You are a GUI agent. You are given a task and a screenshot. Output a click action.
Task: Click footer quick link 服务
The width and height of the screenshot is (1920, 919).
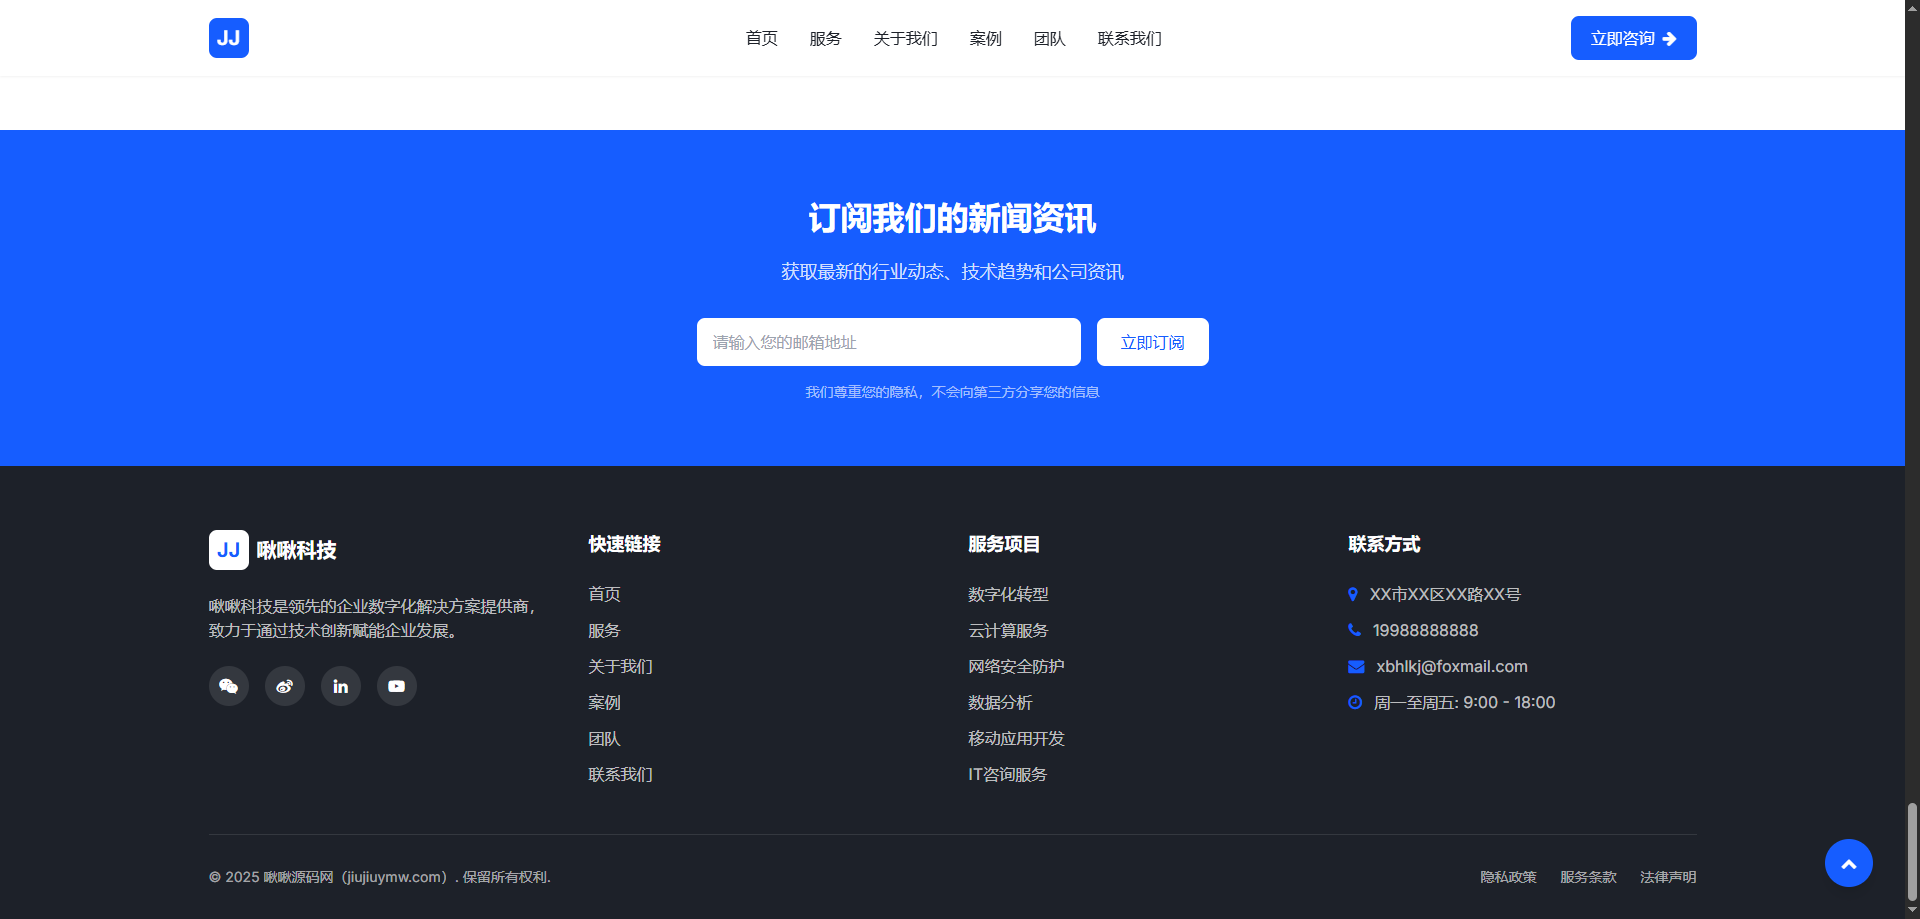605,630
